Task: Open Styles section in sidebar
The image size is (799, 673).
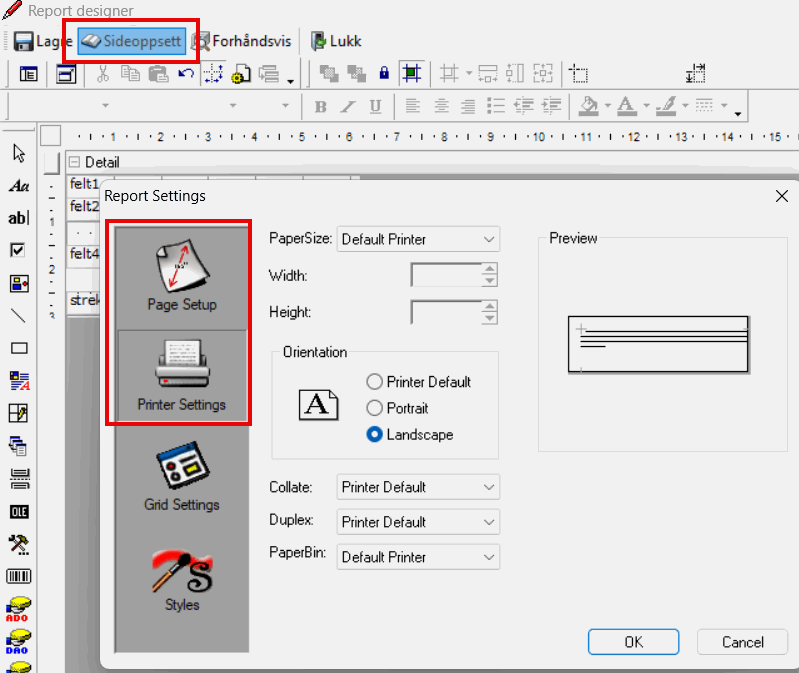Action: click(181, 578)
